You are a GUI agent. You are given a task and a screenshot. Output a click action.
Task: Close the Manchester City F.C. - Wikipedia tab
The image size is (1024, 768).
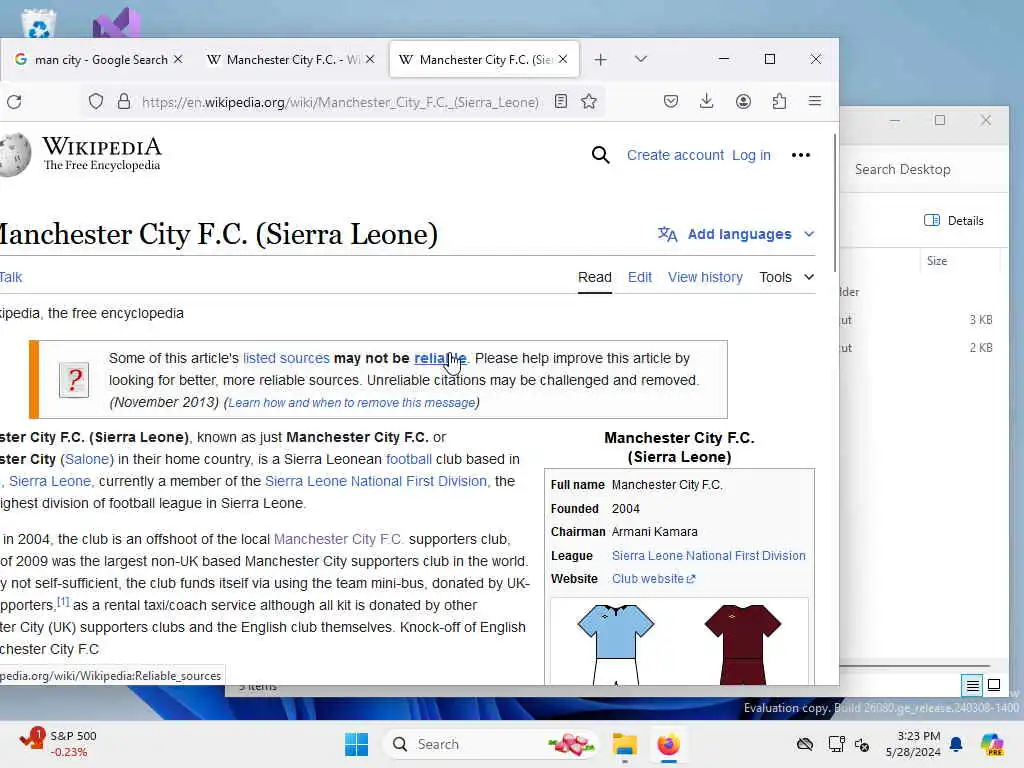pyautogui.click(x=370, y=59)
